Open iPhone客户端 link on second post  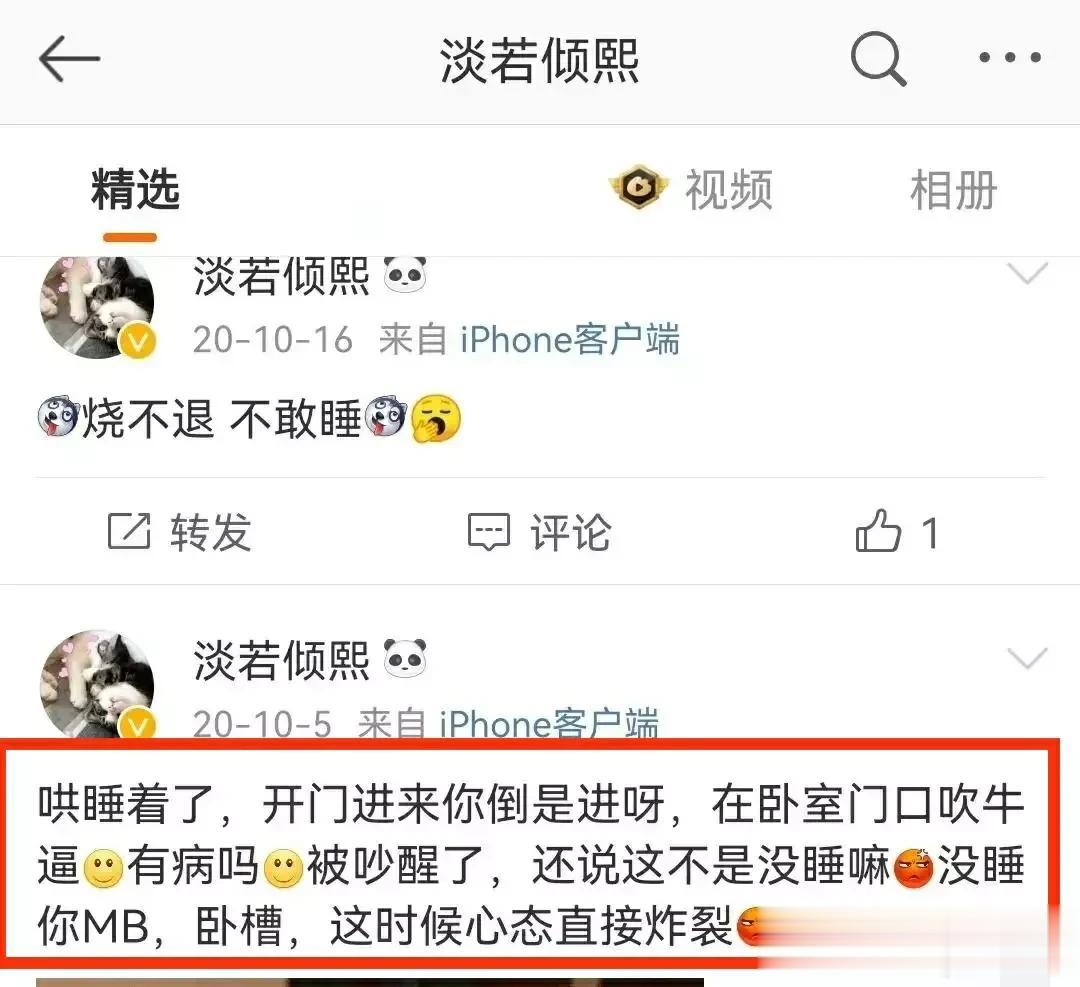click(x=549, y=723)
